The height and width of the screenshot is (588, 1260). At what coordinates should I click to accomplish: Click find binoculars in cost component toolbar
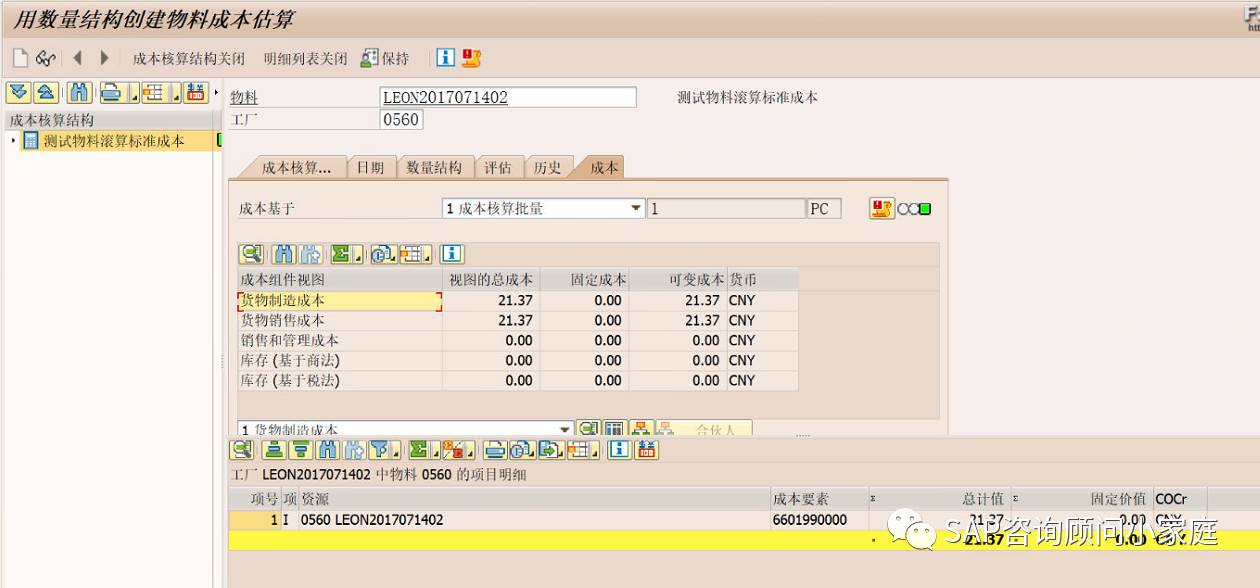[284, 254]
